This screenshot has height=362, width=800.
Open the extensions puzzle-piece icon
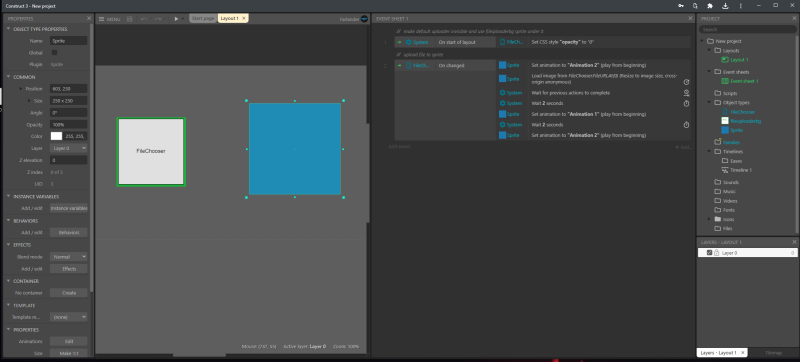(x=710, y=6)
